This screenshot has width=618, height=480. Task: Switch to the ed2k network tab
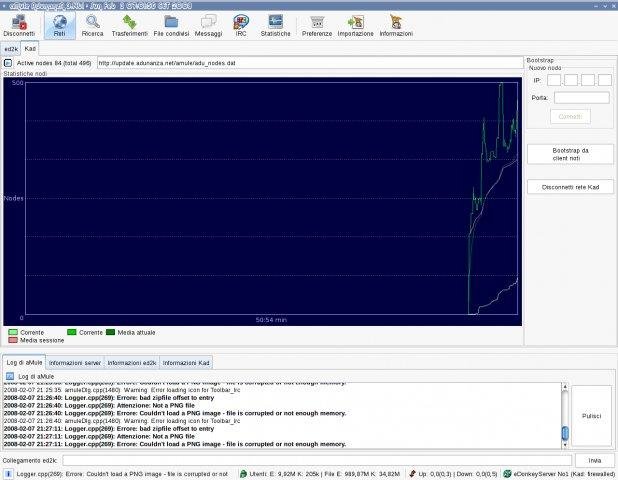pyautogui.click(x=11, y=49)
